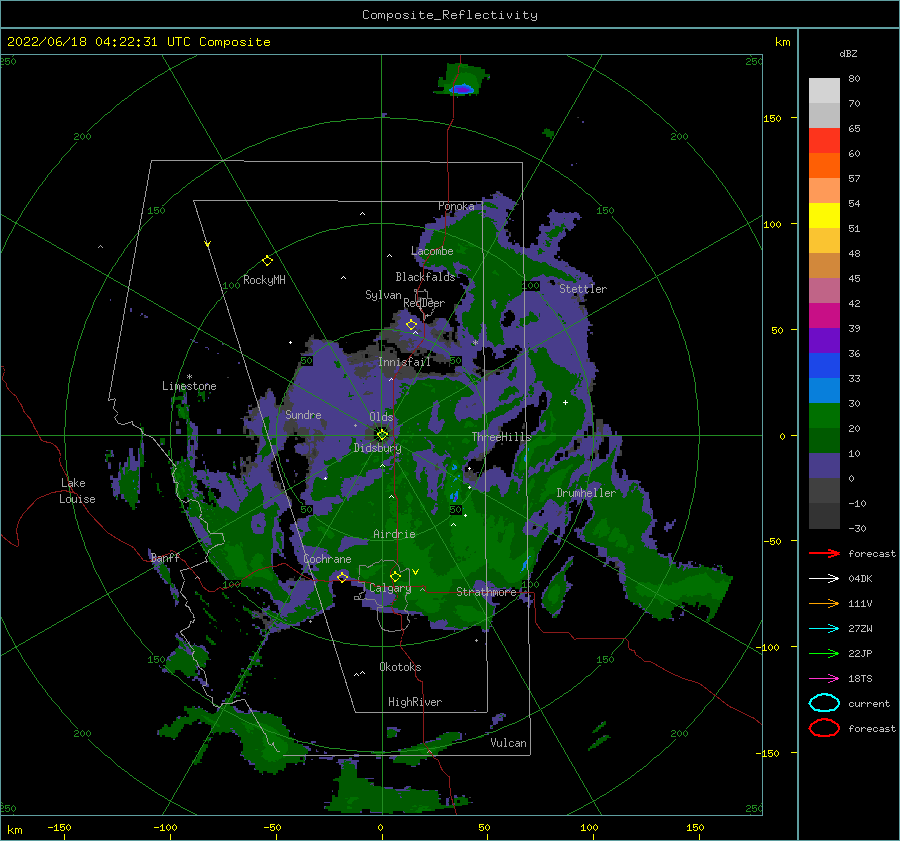Click the Strathmore town label
This screenshot has width=900, height=841.
pyautogui.click(x=486, y=592)
